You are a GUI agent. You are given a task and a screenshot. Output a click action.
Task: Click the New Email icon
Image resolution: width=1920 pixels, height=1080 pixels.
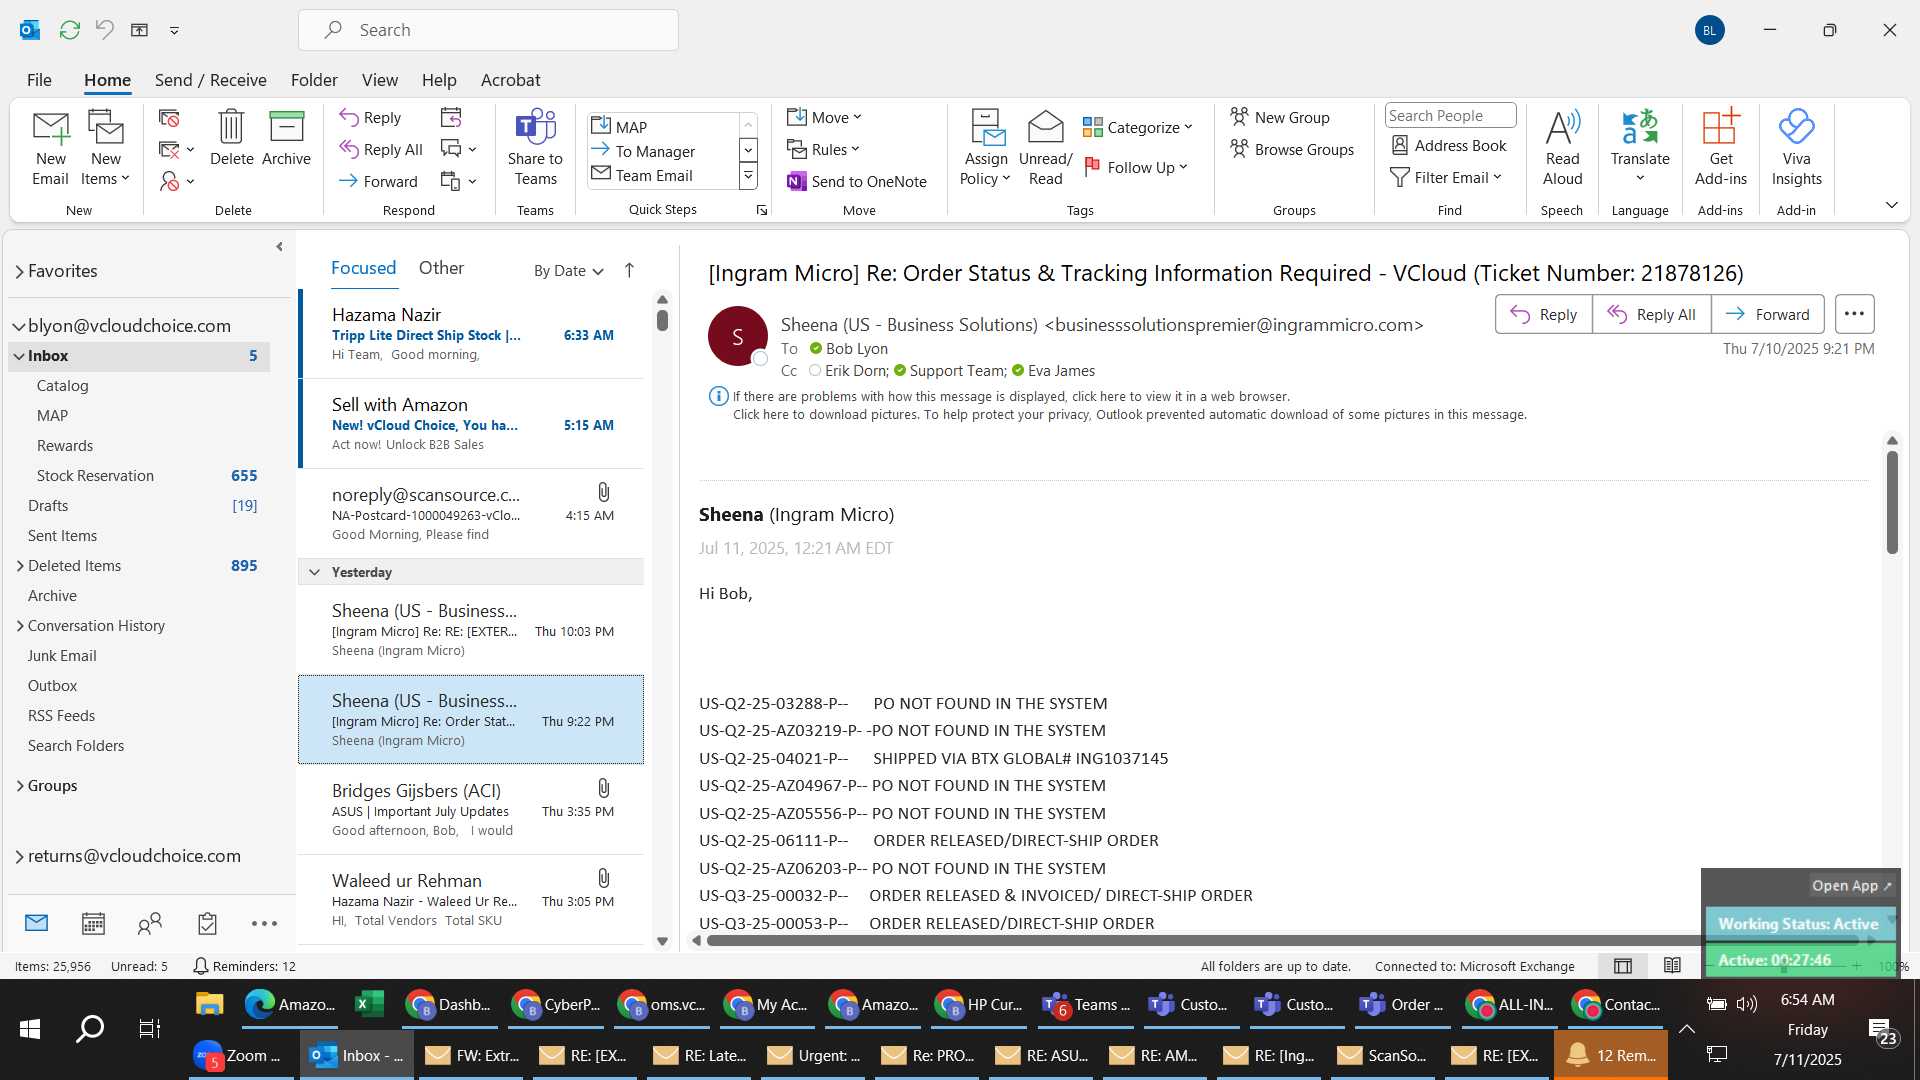click(50, 148)
